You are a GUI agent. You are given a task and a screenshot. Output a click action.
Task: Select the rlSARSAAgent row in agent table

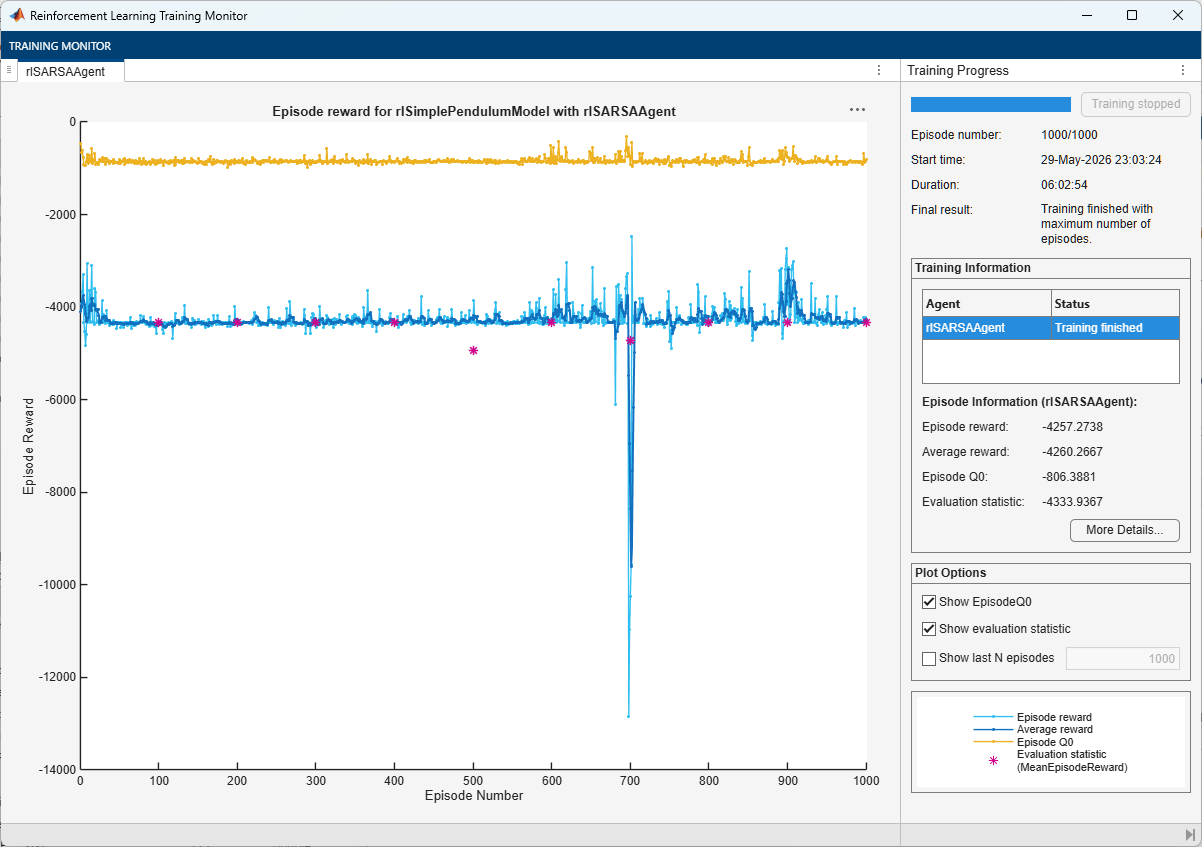click(x=1051, y=328)
